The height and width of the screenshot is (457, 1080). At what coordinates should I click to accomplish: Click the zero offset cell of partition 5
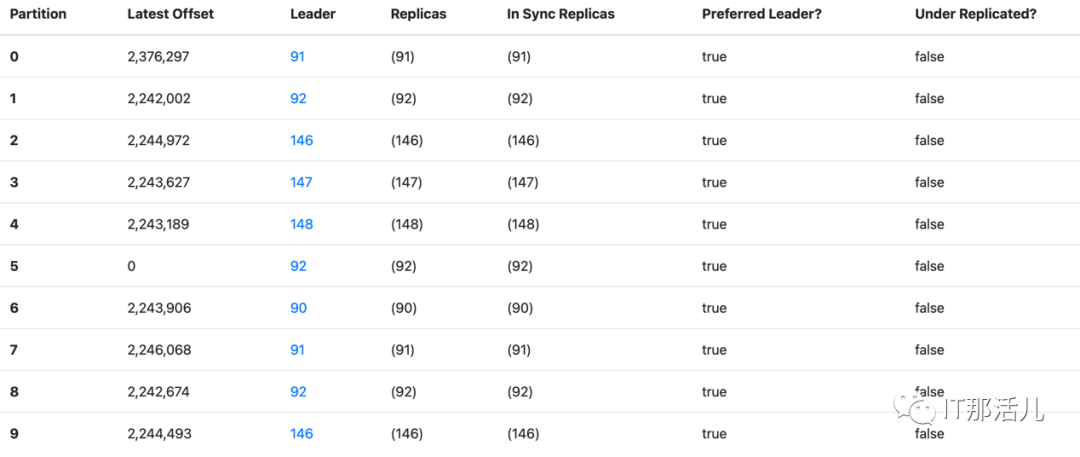click(131, 267)
